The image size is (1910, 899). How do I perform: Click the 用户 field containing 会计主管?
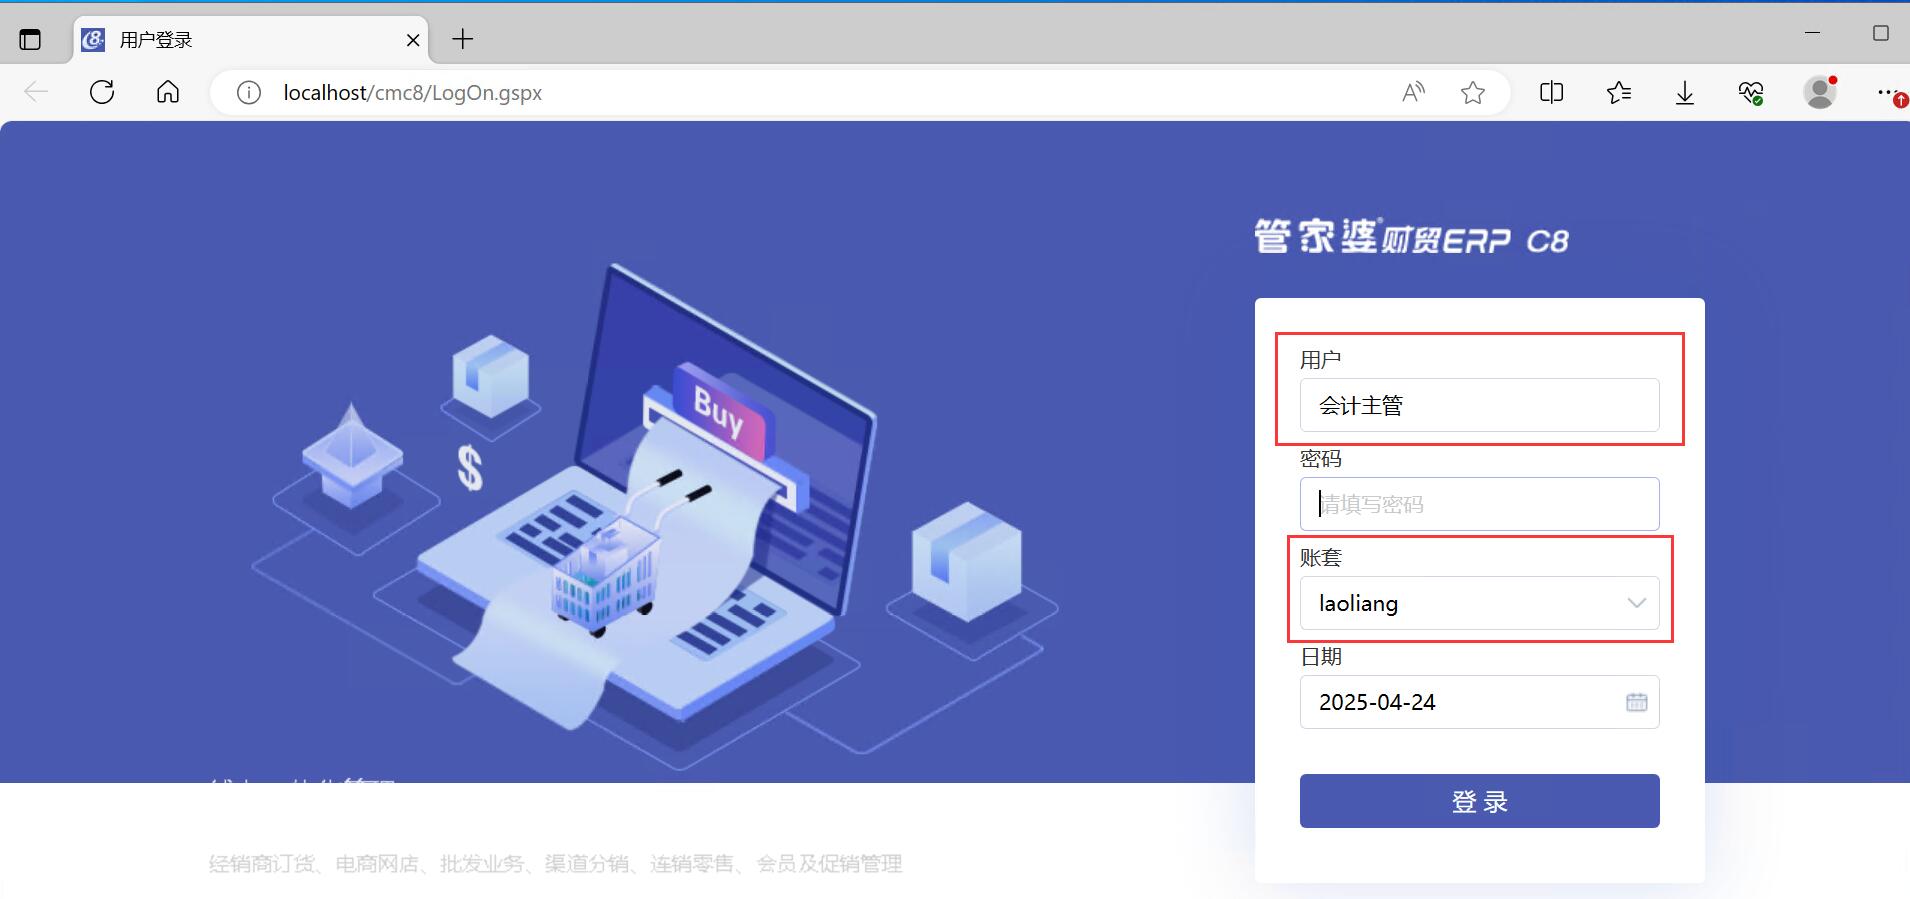point(1479,405)
